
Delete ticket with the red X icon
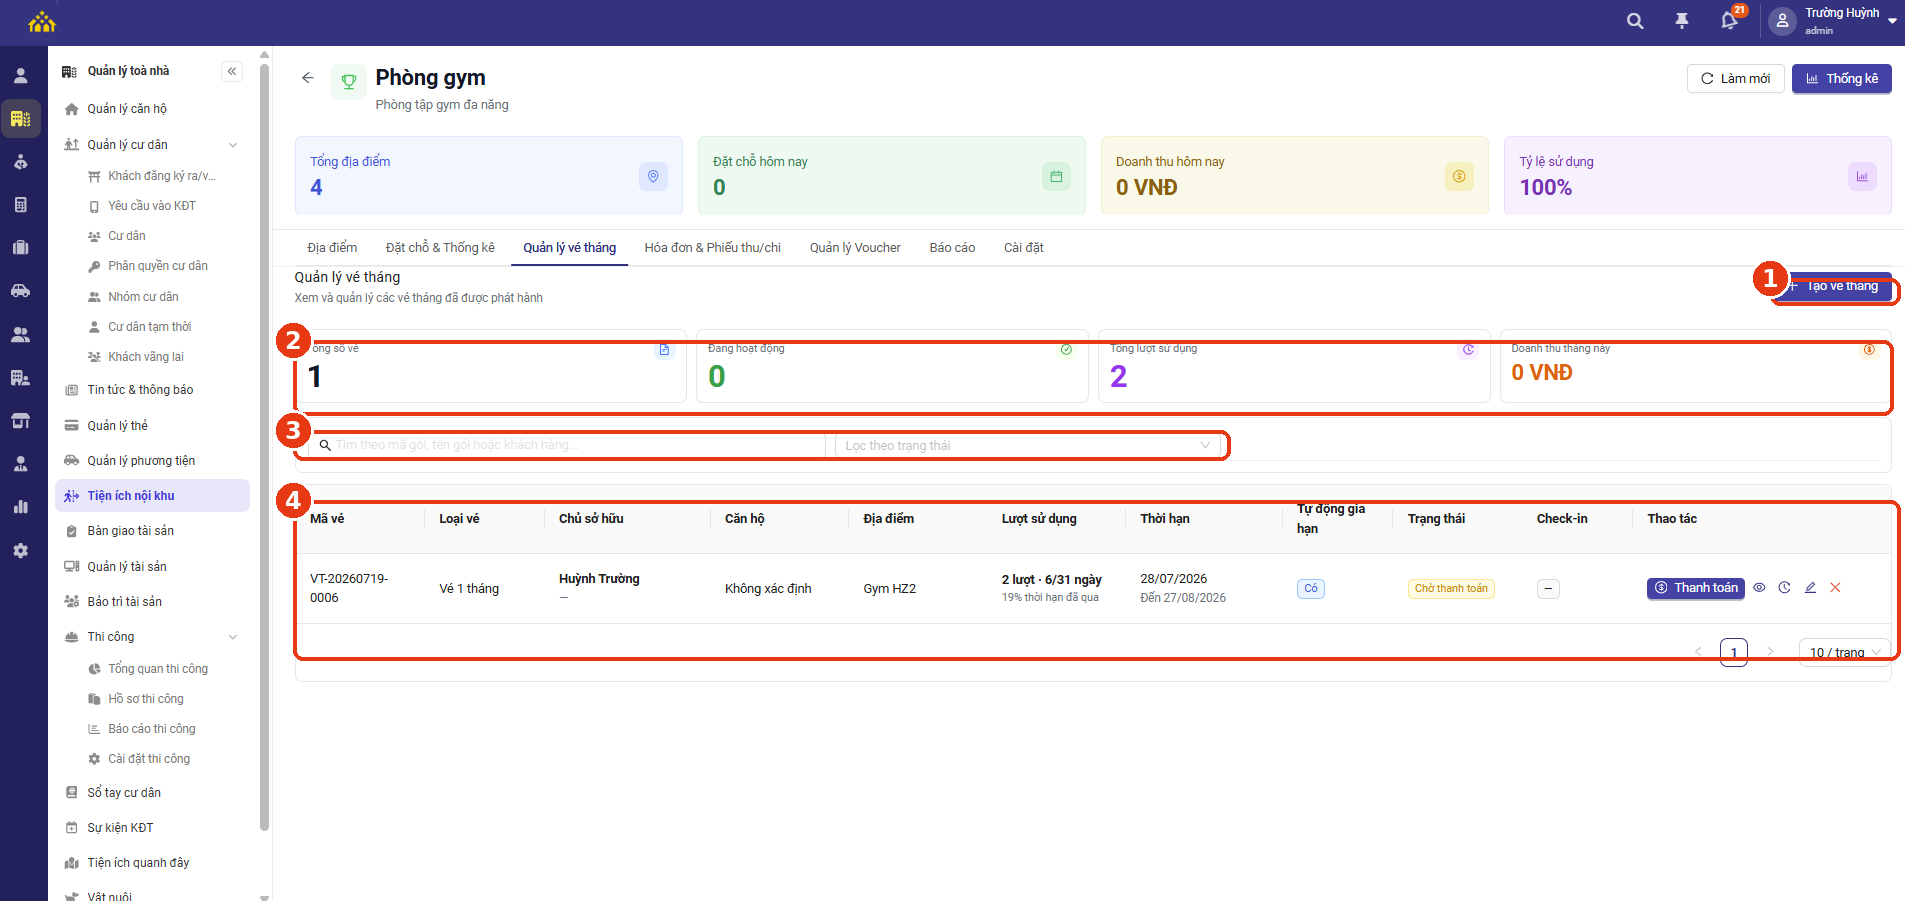[1835, 588]
